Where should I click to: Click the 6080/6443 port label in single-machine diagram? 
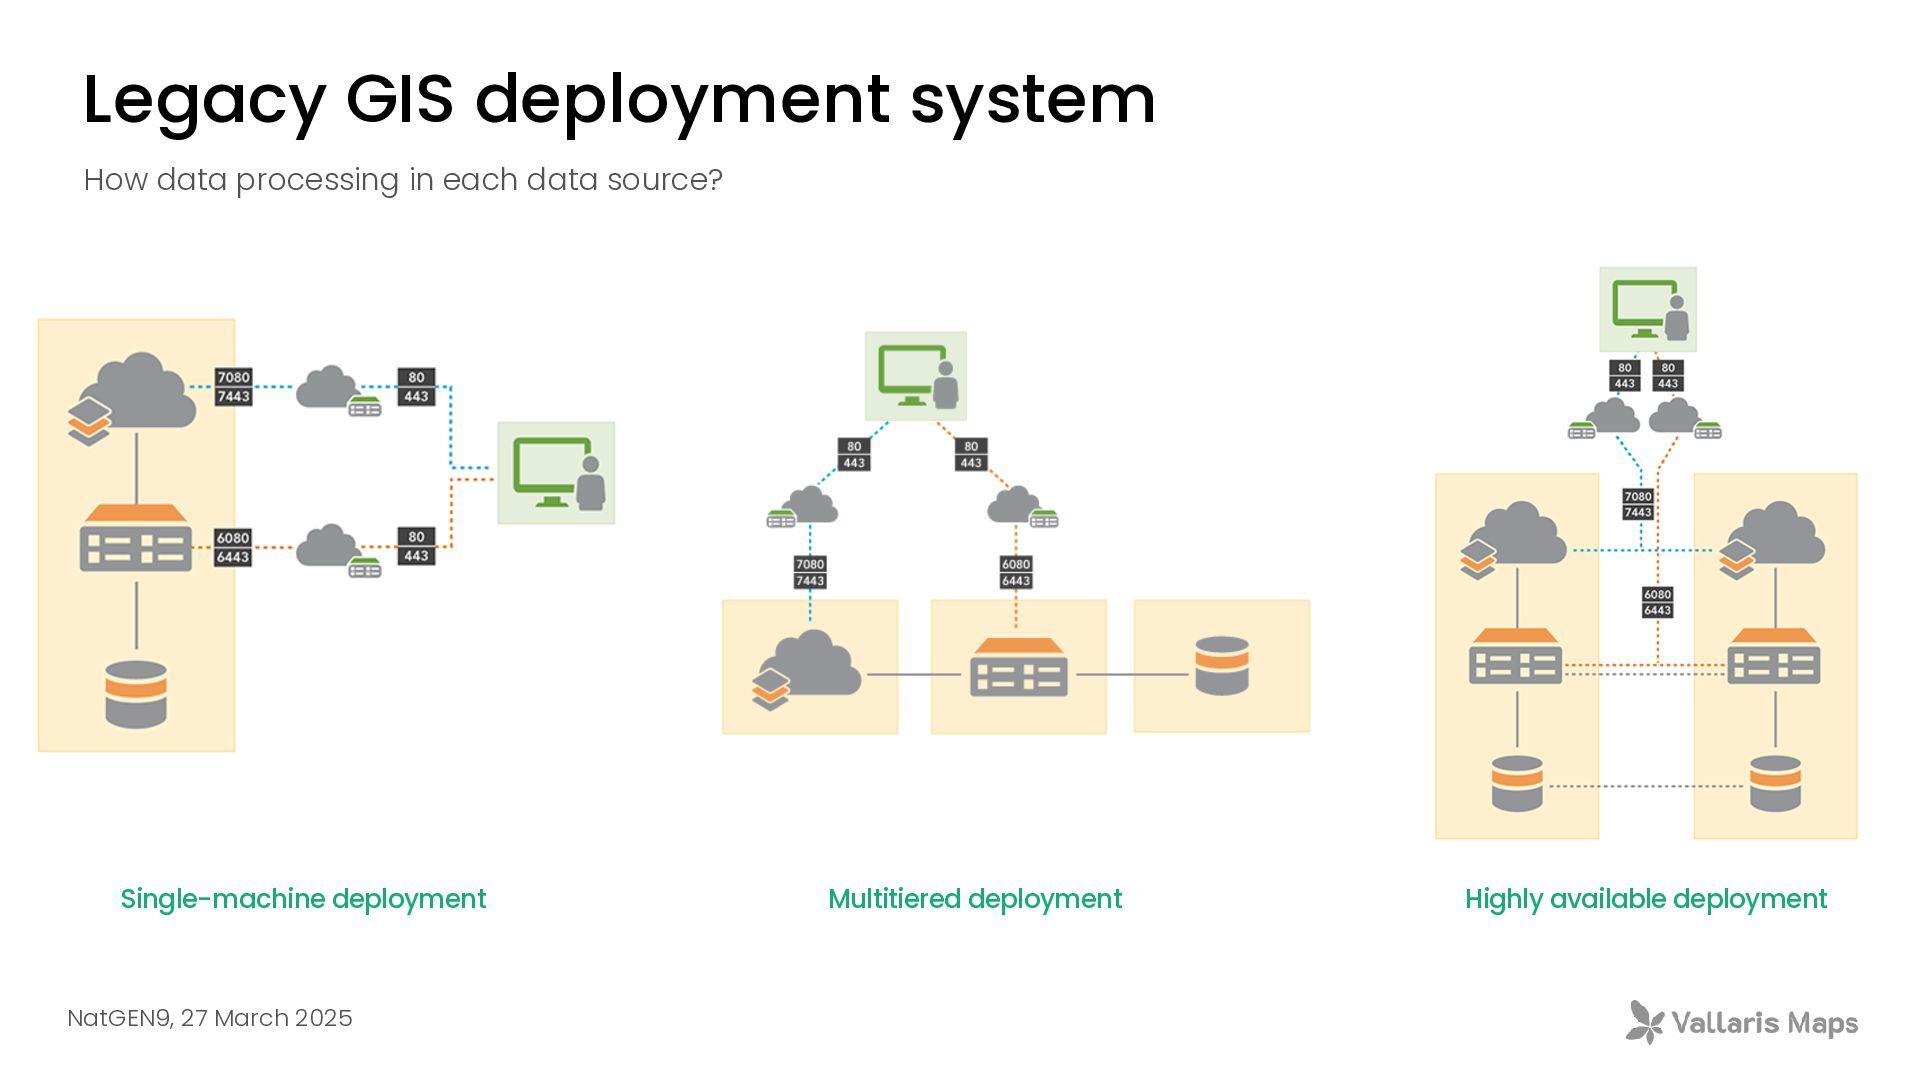(x=233, y=548)
